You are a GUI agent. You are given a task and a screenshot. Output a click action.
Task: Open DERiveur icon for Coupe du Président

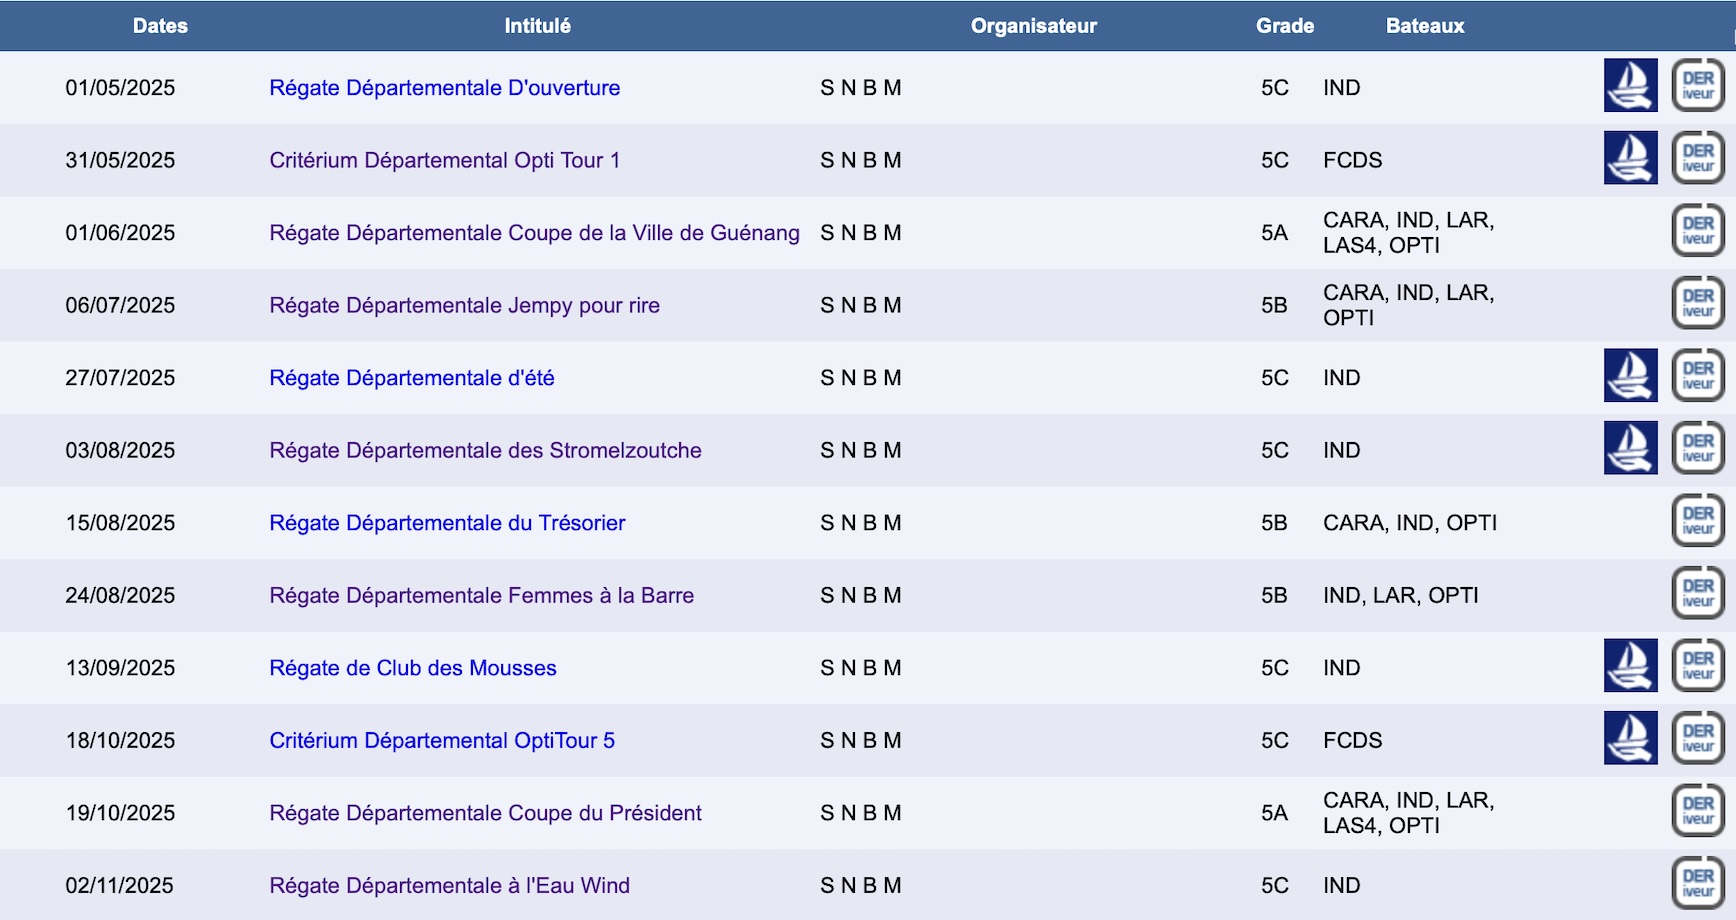pos(1698,810)
